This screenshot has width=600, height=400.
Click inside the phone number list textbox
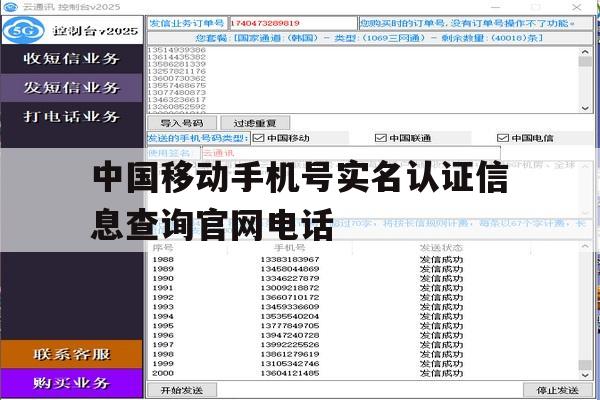pos(364,80)
